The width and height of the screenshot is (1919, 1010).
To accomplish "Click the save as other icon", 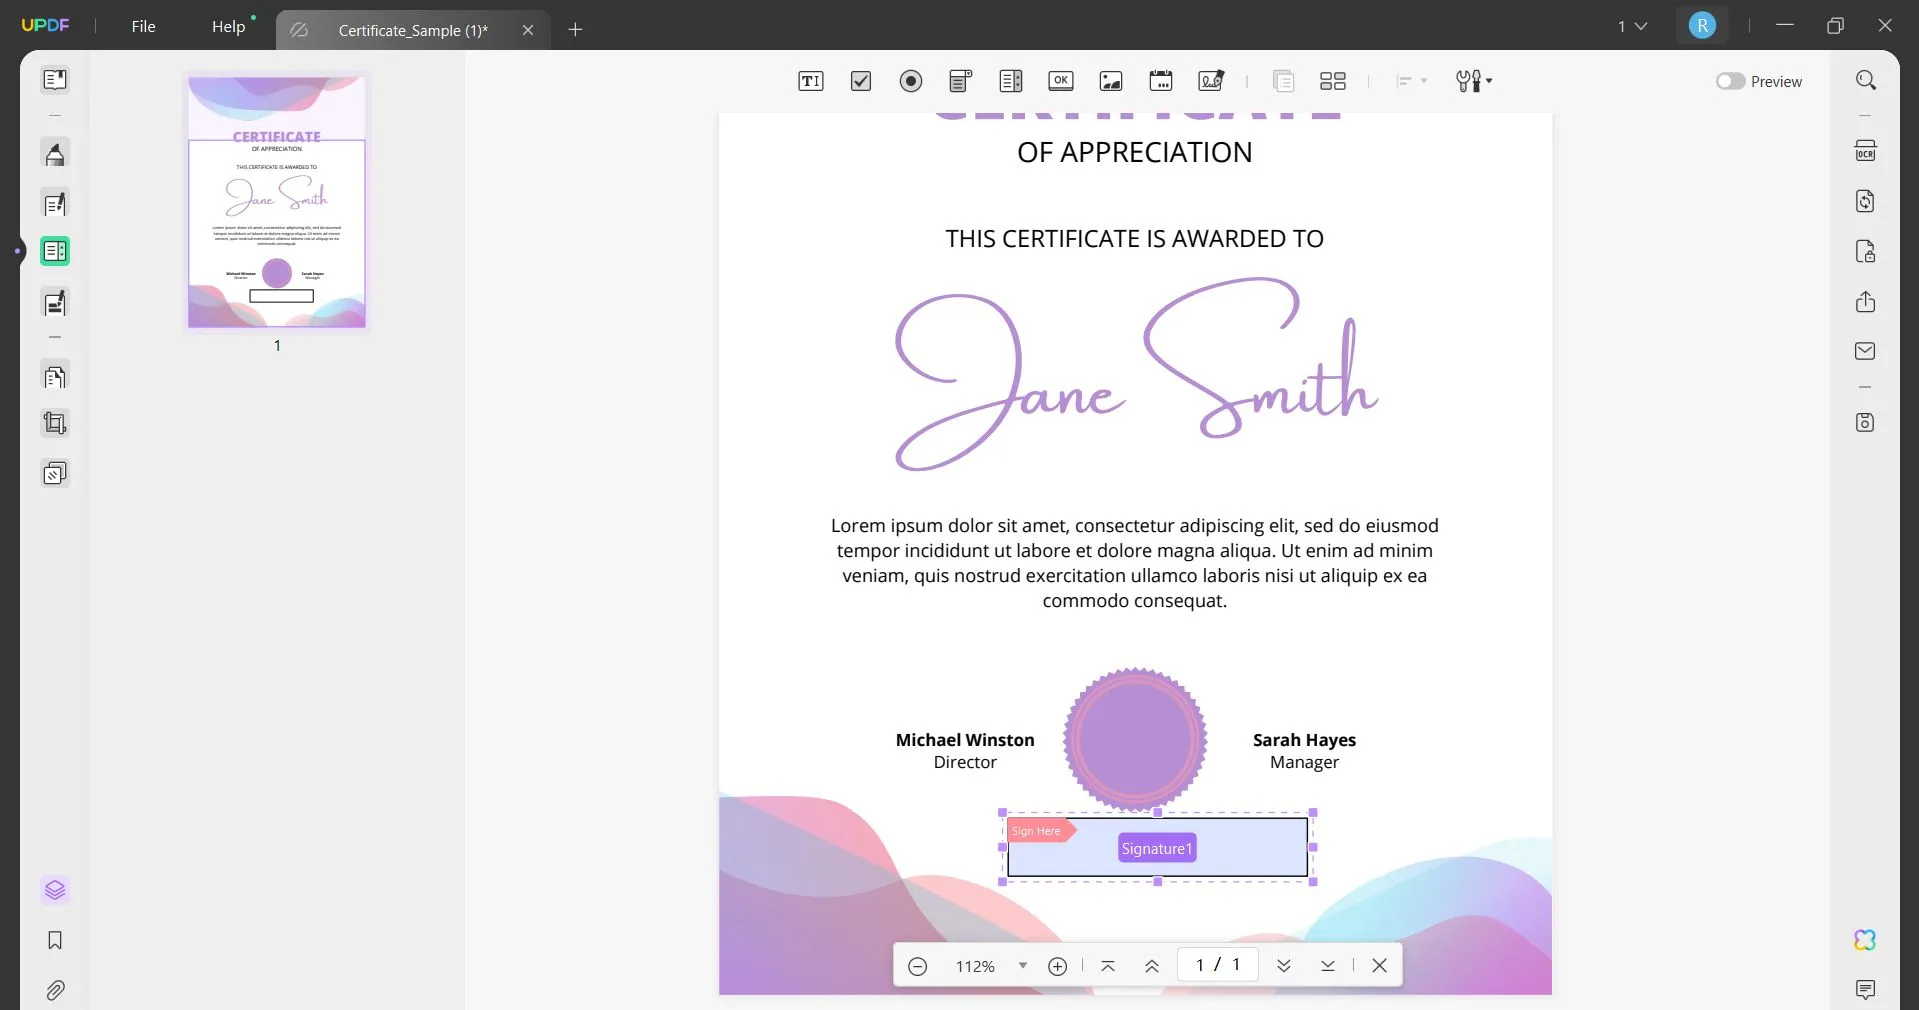I will [x=1866, y=422].
